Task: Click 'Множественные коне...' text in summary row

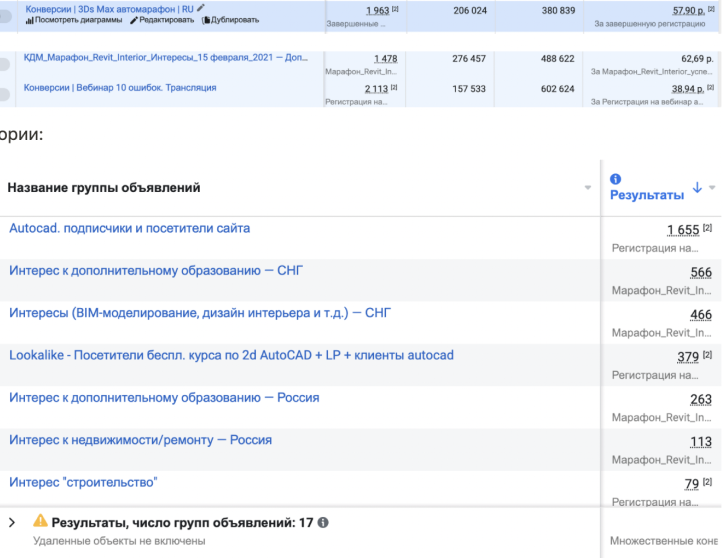Action: [x=664, y=540]
